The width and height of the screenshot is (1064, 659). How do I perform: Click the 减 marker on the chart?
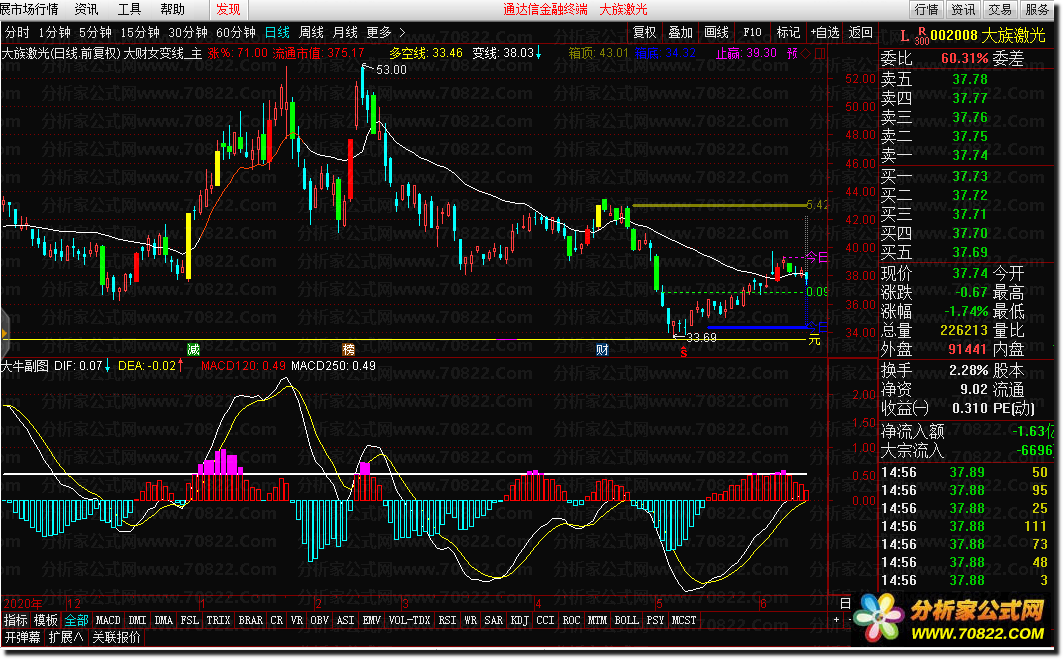(193, 350)
